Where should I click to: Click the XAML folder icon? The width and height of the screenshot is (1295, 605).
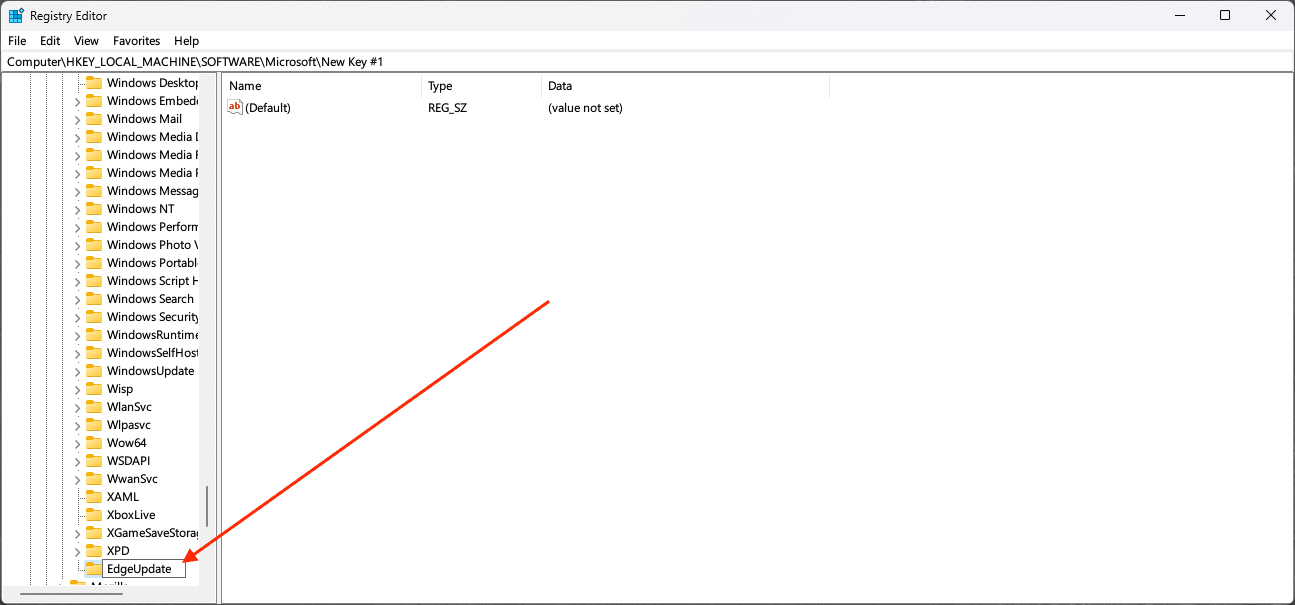click(x=94, y=497)
